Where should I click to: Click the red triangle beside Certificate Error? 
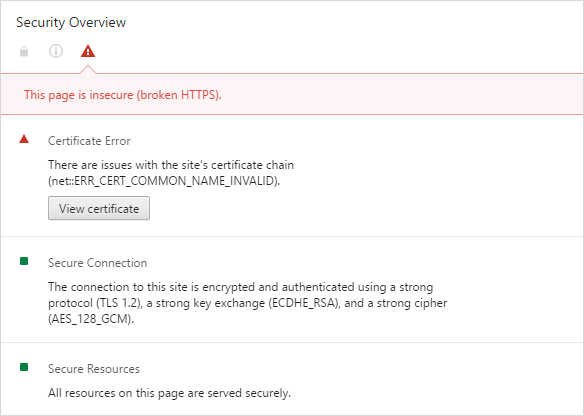pyautogui.click(x=24, y=139)
